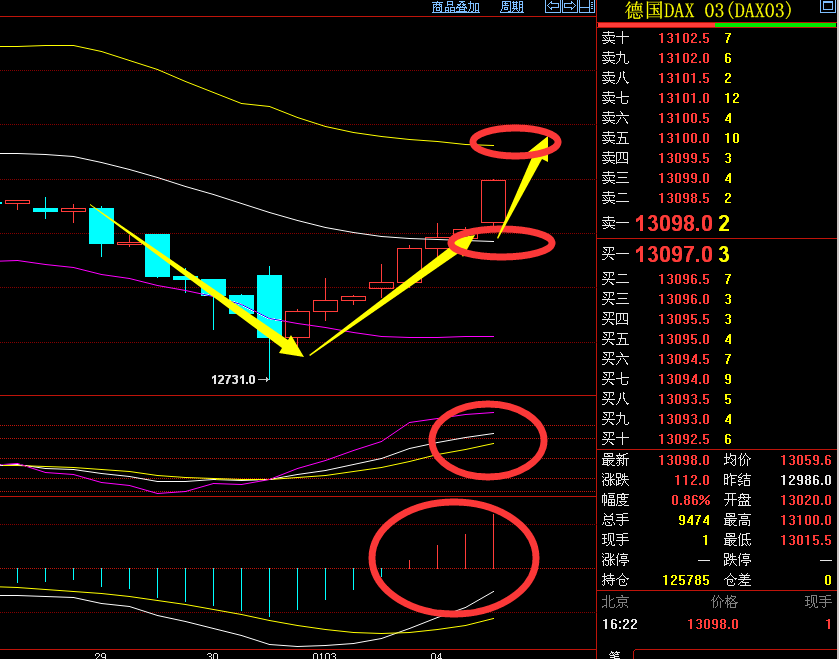839x659 pixels.
Task: Click the 北京 time column header
Action: point(615,602)
